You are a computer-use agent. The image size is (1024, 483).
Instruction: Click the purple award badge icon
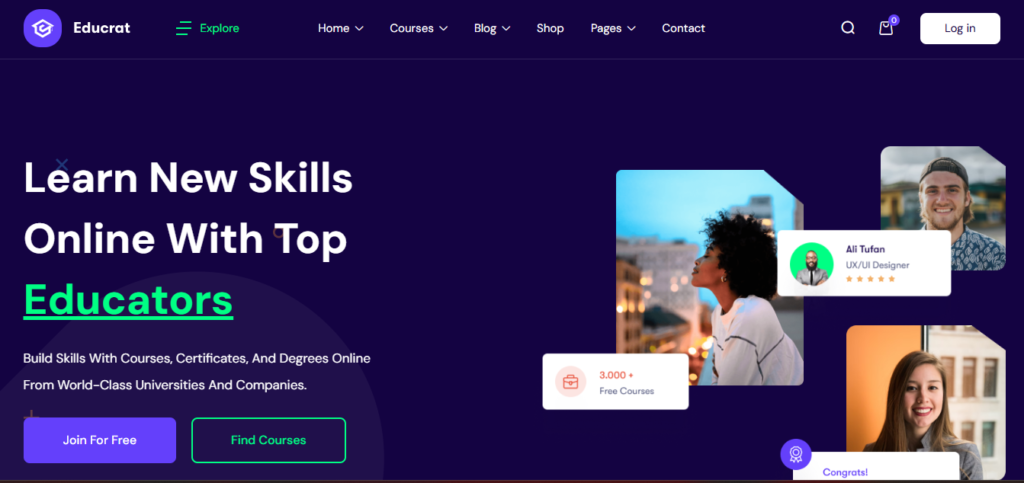(x=795, y=454)
